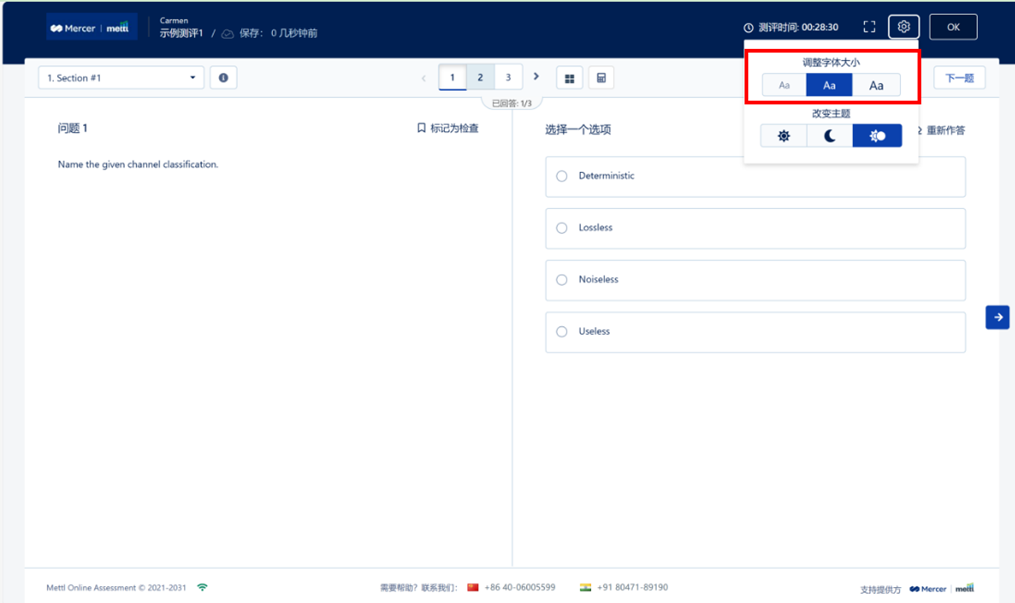Go to previous page chevron in question pager

coord(423,78)
